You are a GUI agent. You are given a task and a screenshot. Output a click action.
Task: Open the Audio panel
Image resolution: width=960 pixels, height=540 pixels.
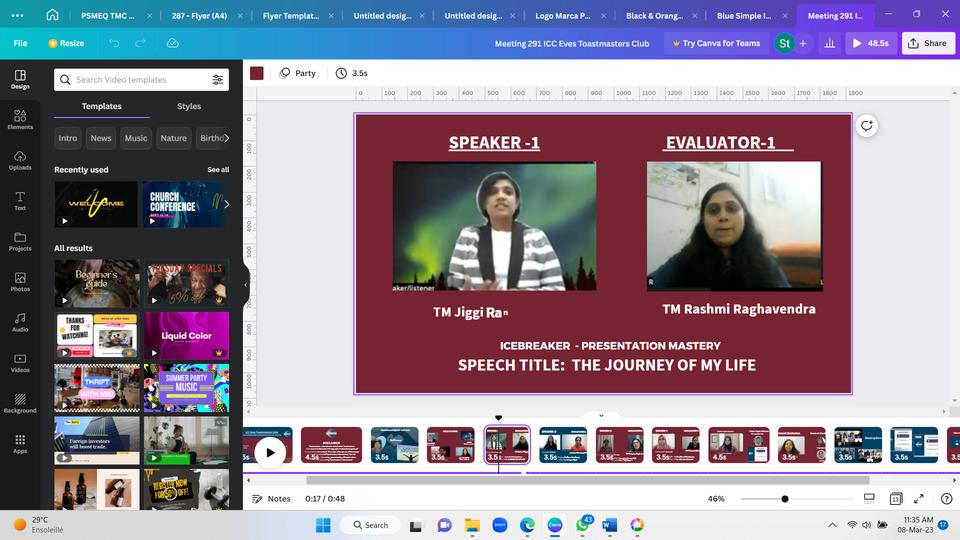coord(20,322)
